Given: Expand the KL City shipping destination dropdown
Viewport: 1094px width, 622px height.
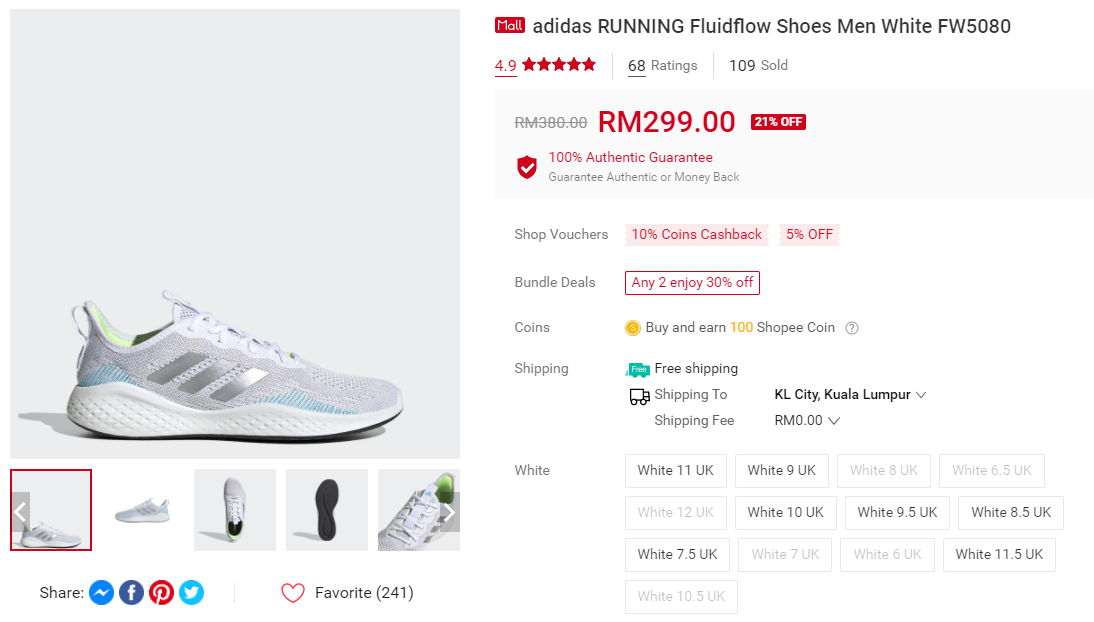Looking at the screenshot, I should [850, 395].
